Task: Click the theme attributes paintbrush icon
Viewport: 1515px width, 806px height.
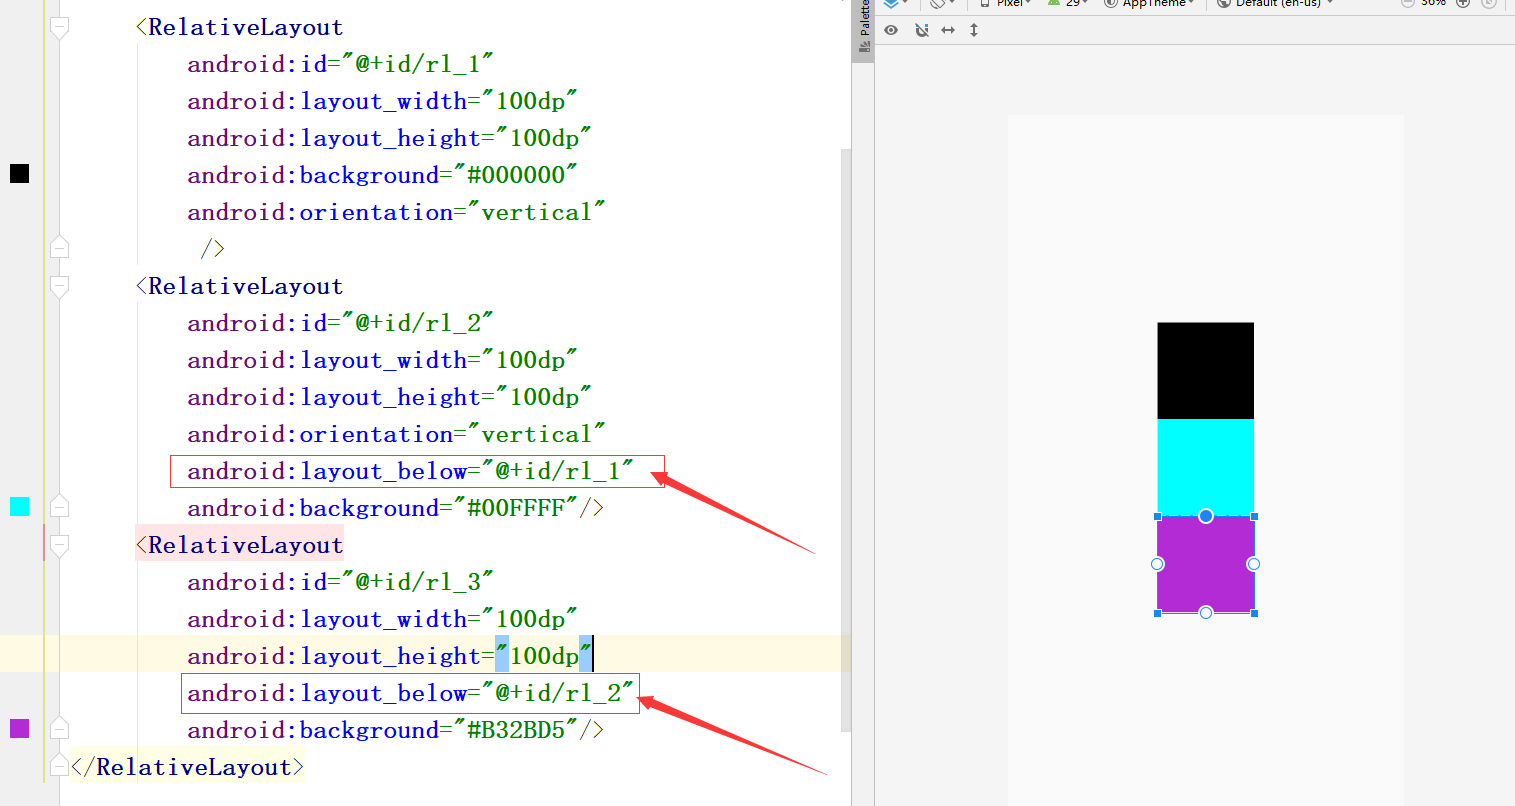Action: pos(938,3)
